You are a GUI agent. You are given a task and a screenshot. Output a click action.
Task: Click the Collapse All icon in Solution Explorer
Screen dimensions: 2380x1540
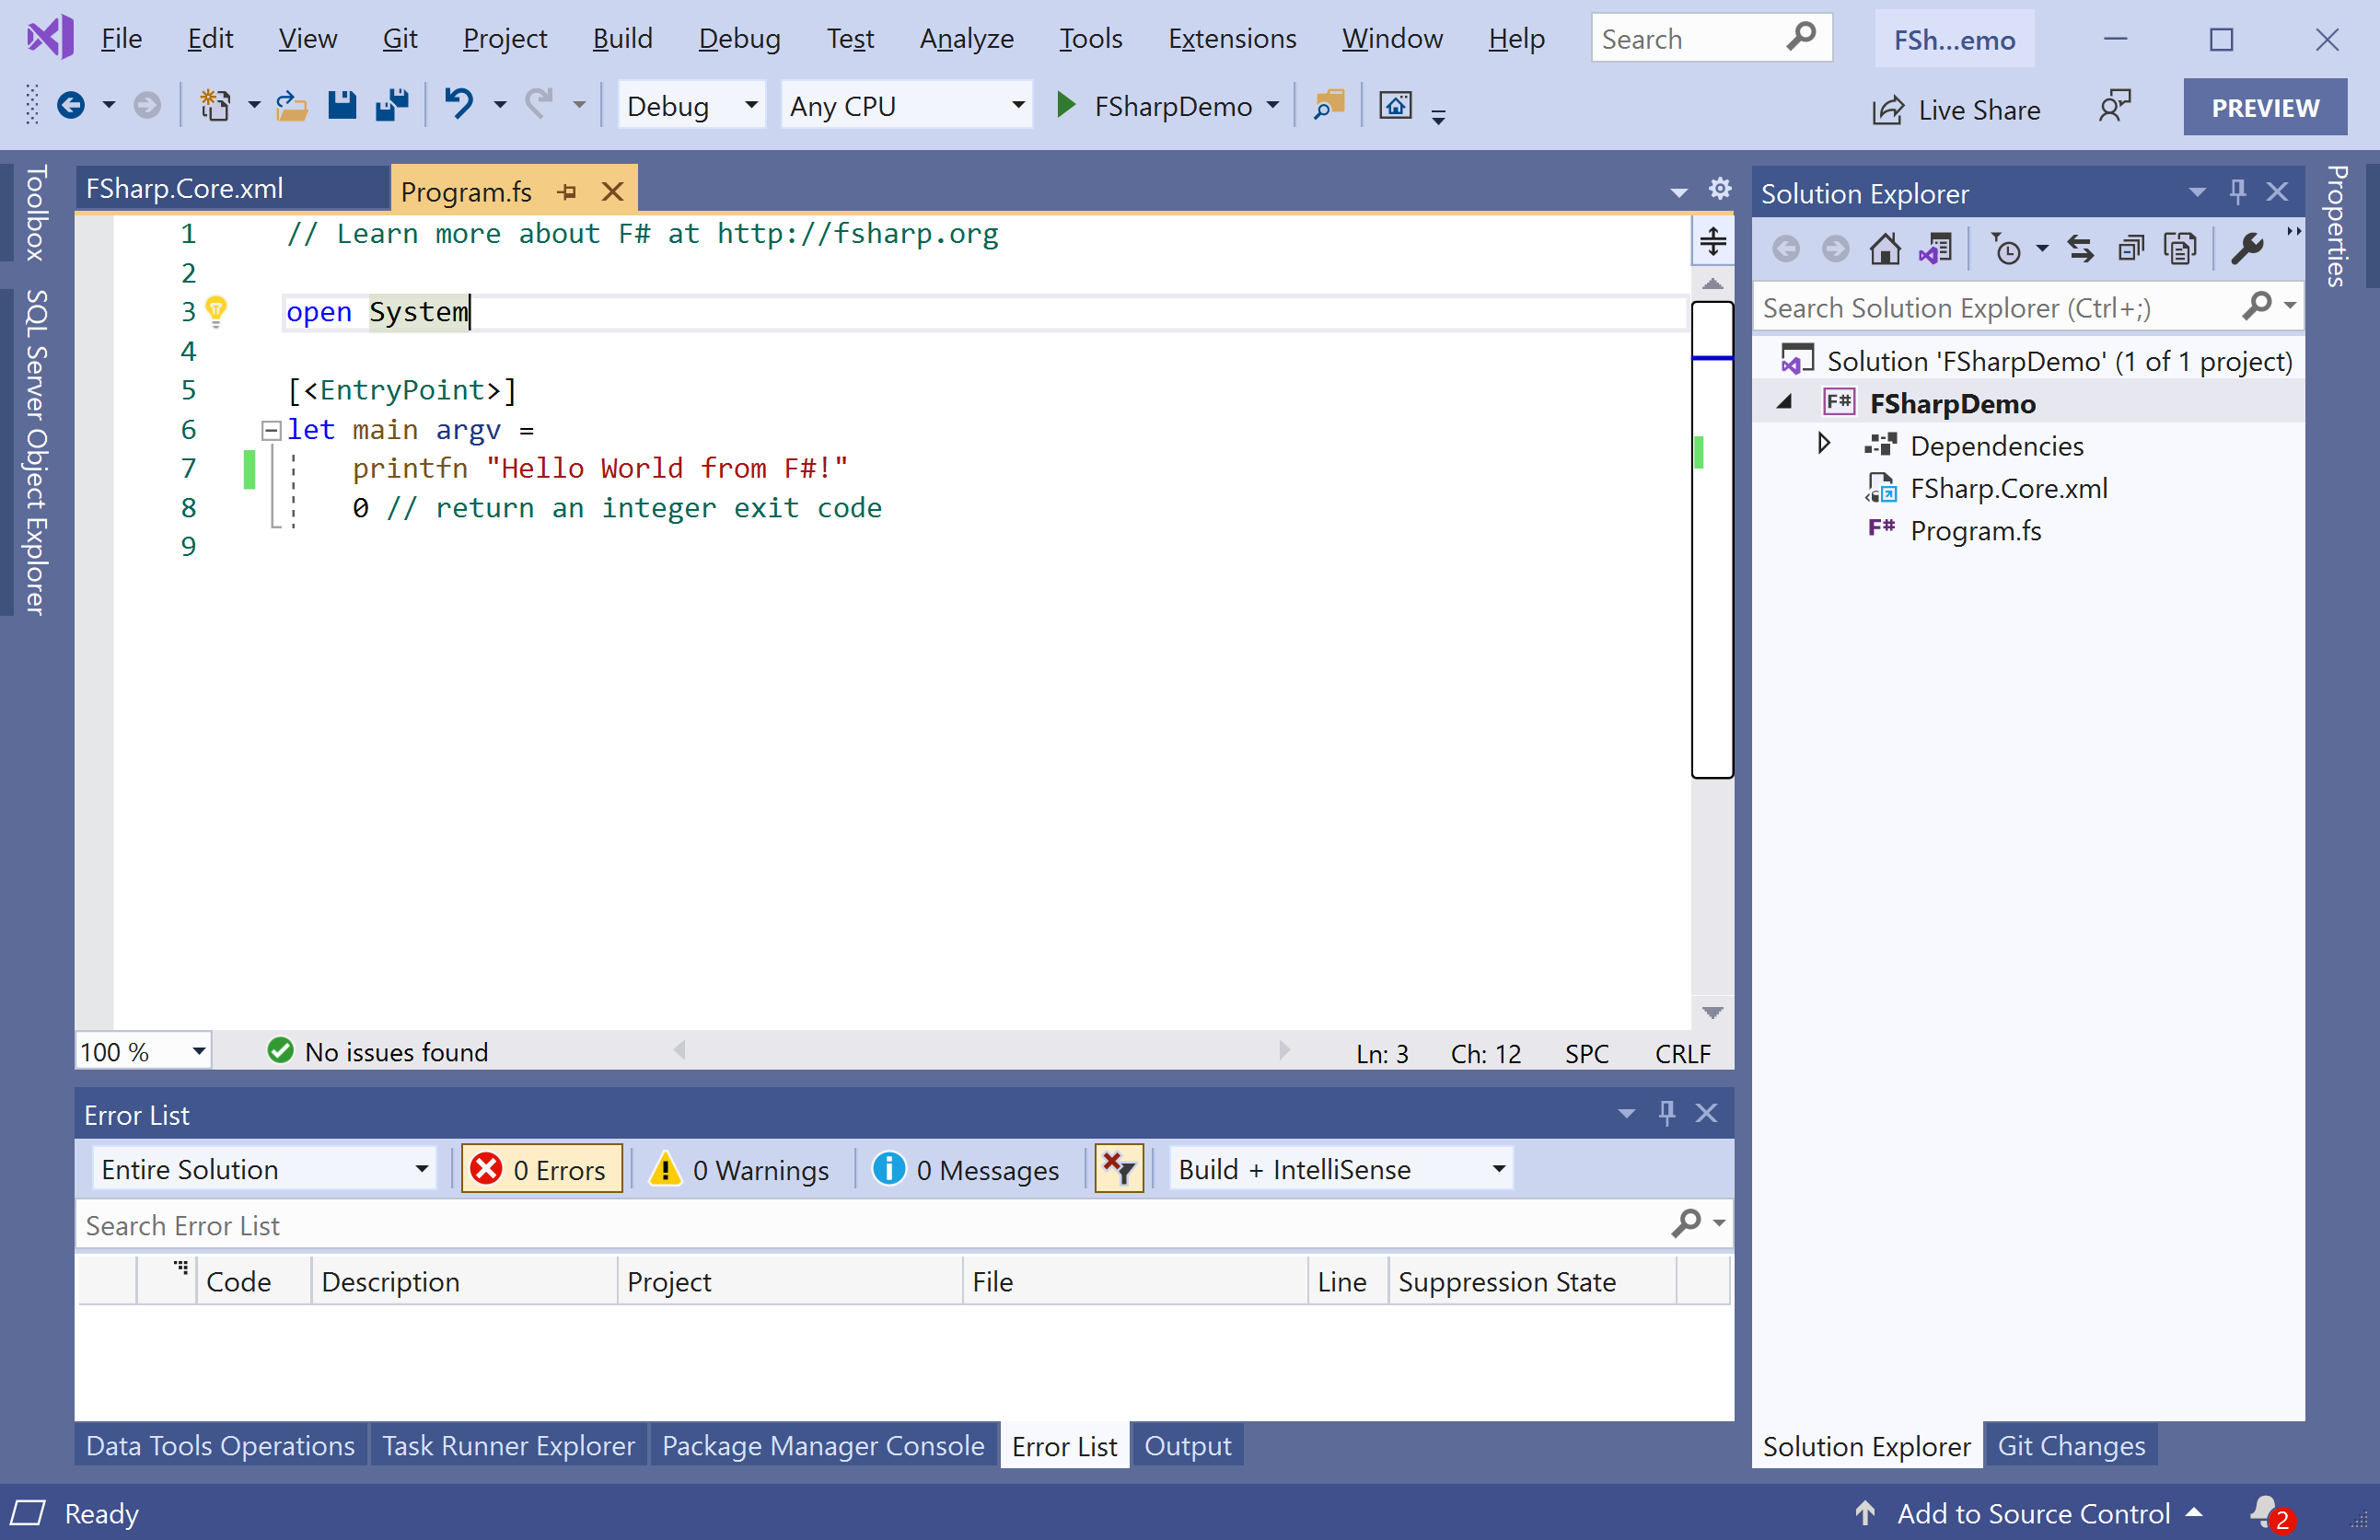2131,249
